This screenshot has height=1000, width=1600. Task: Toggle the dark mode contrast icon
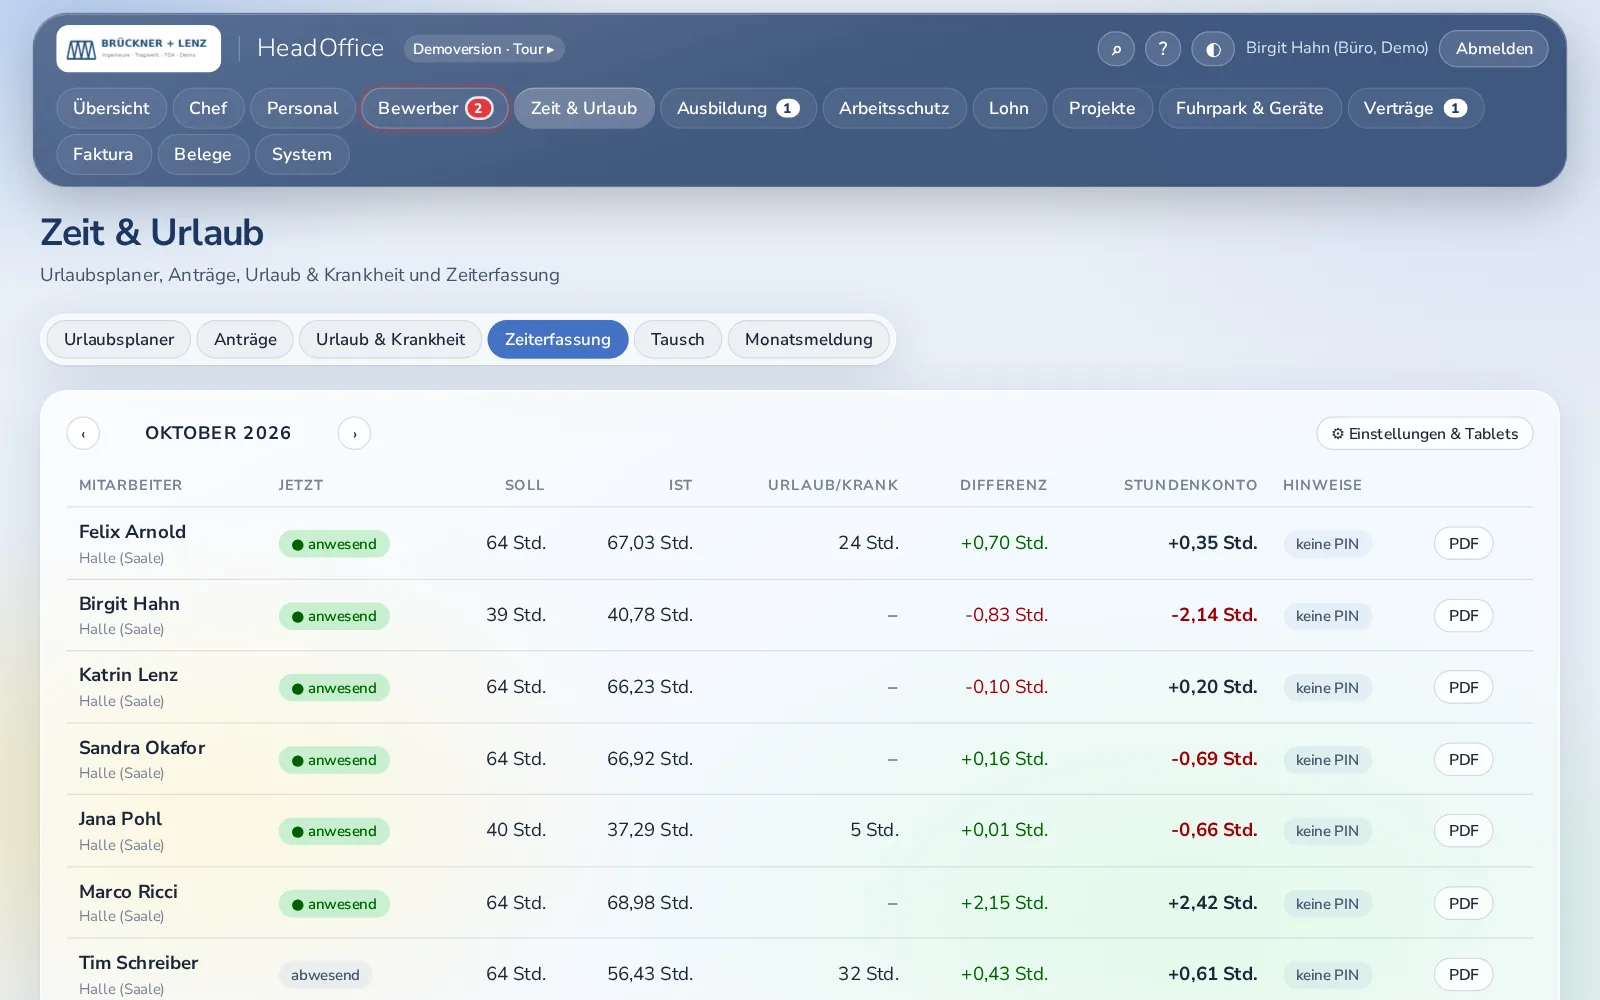(x=1213, y=49)
